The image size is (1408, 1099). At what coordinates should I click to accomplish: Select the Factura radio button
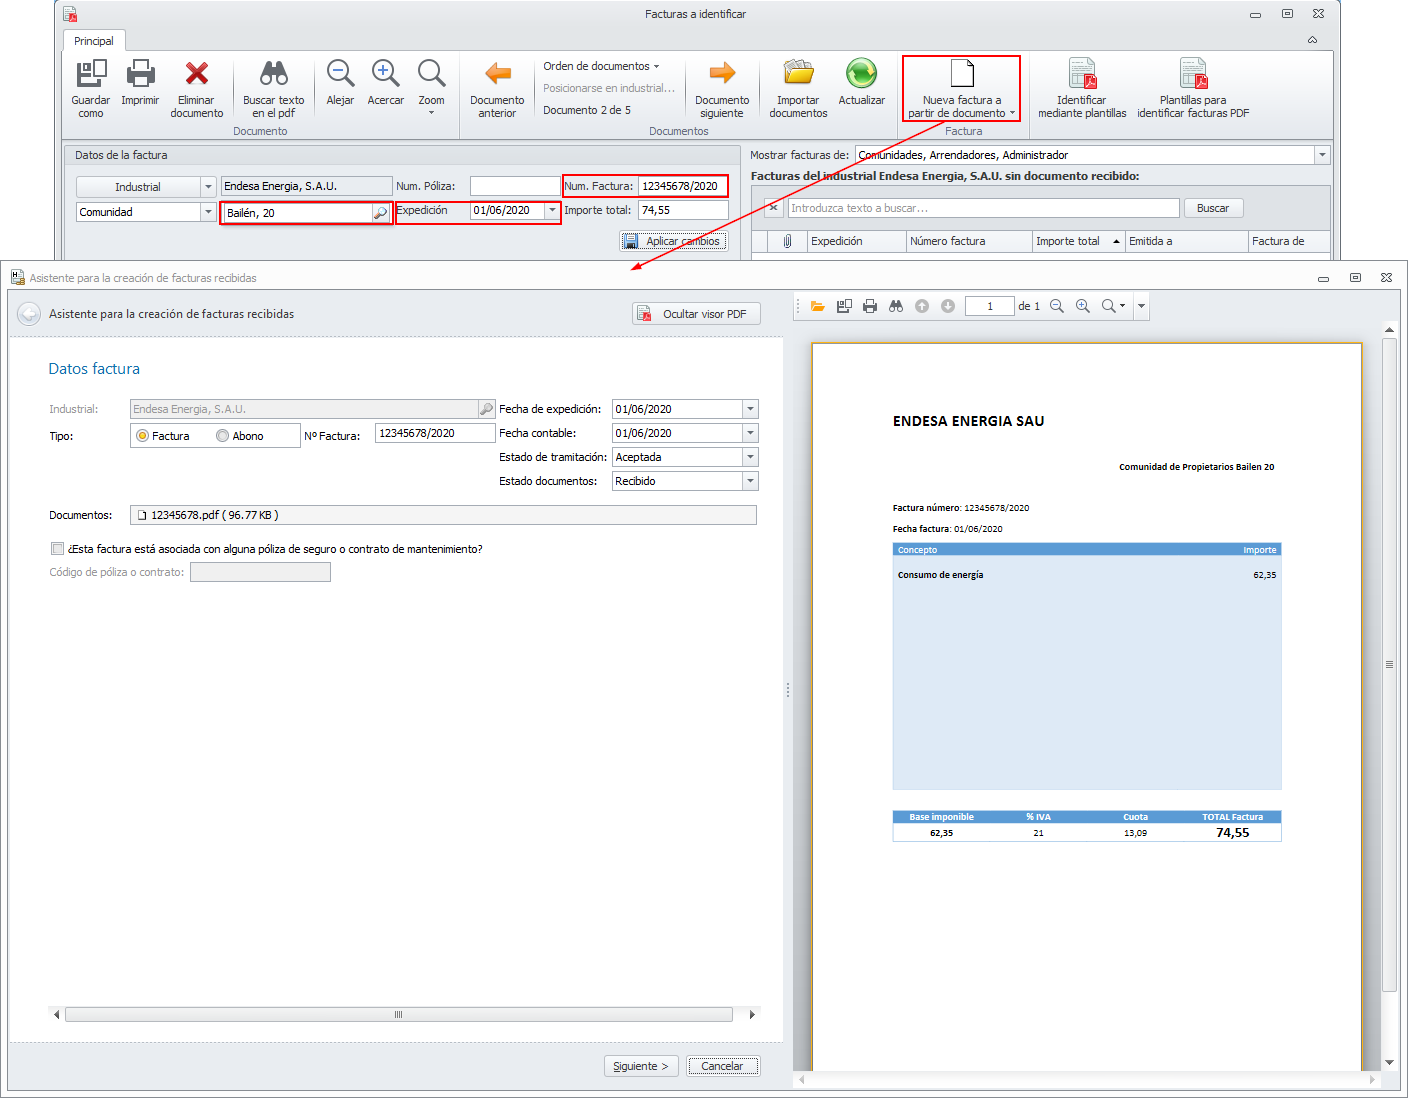143,436
